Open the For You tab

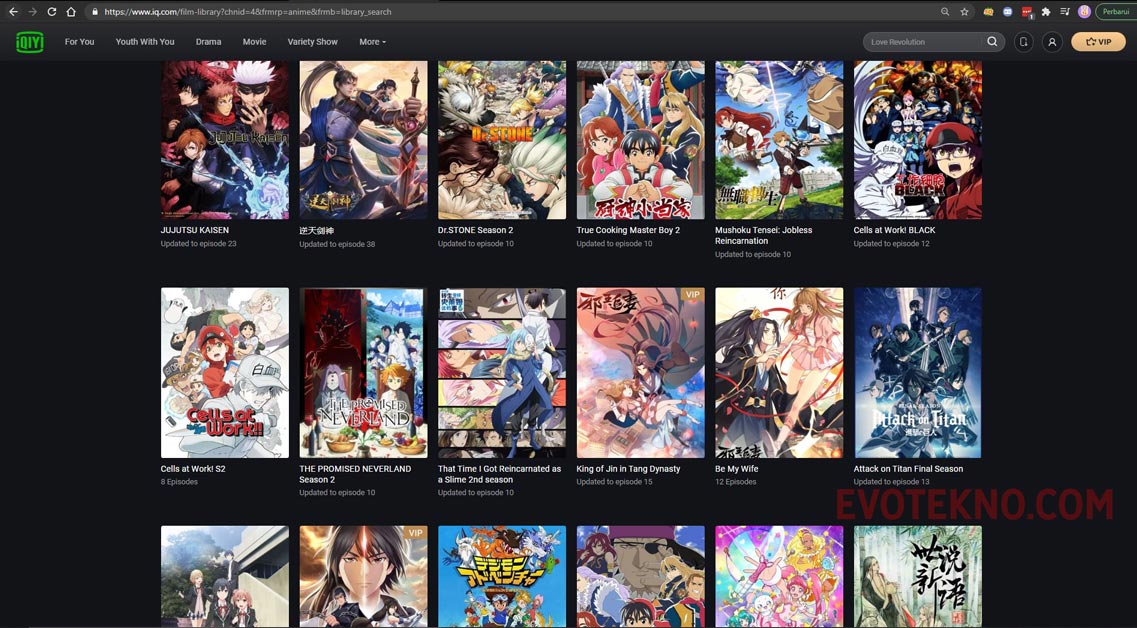pos(80,42)
